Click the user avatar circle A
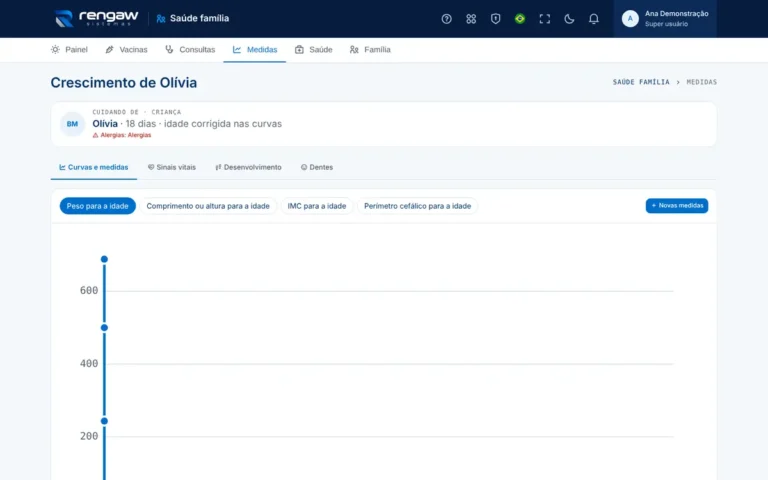 pos(630,19)
